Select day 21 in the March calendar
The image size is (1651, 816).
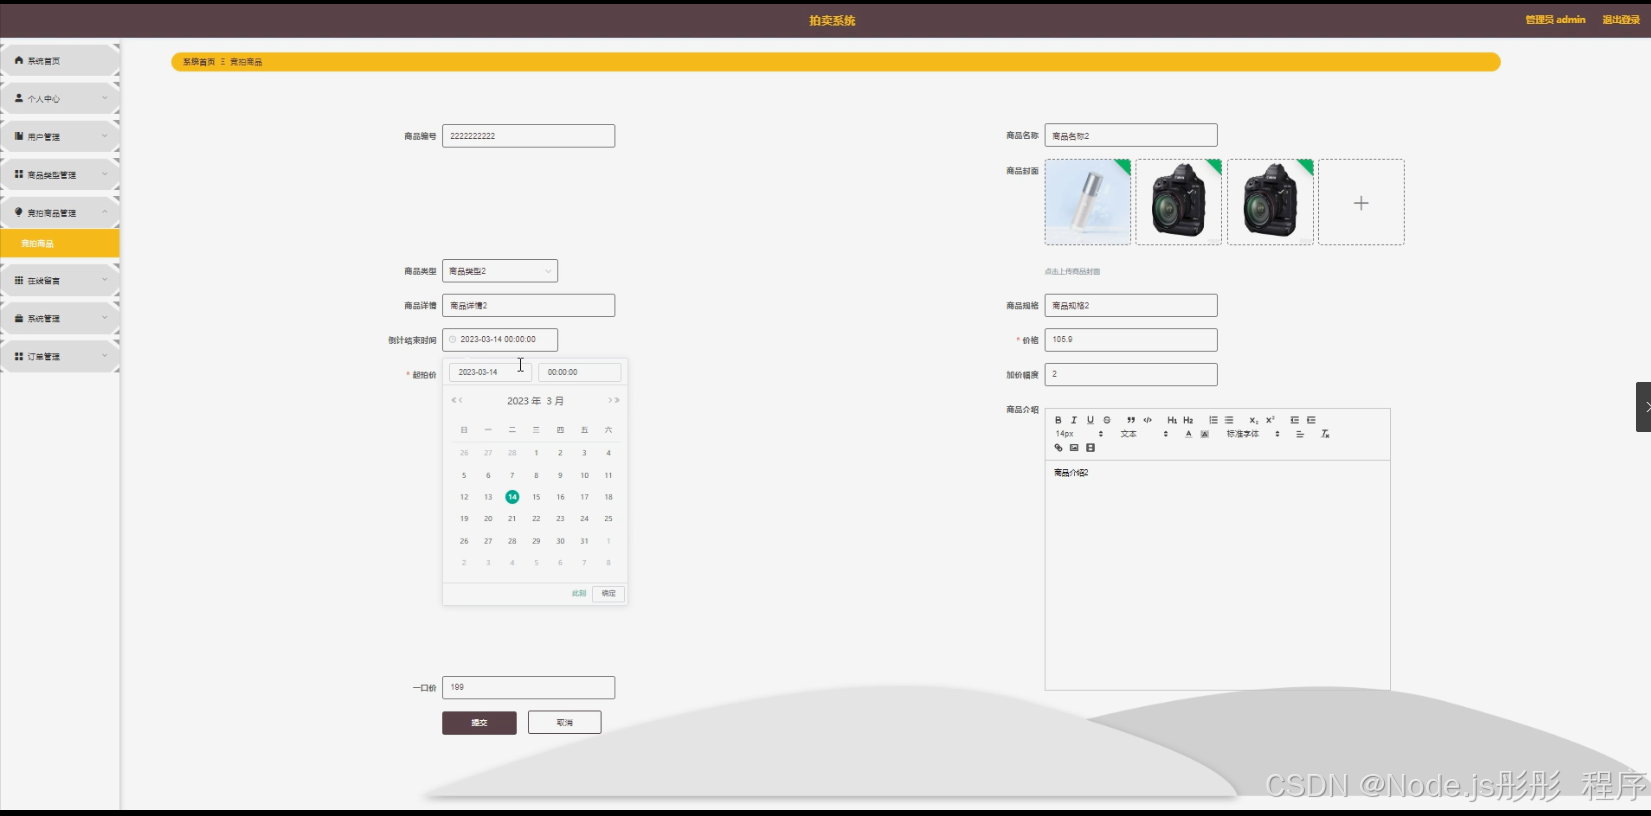[x=512, y=519]
